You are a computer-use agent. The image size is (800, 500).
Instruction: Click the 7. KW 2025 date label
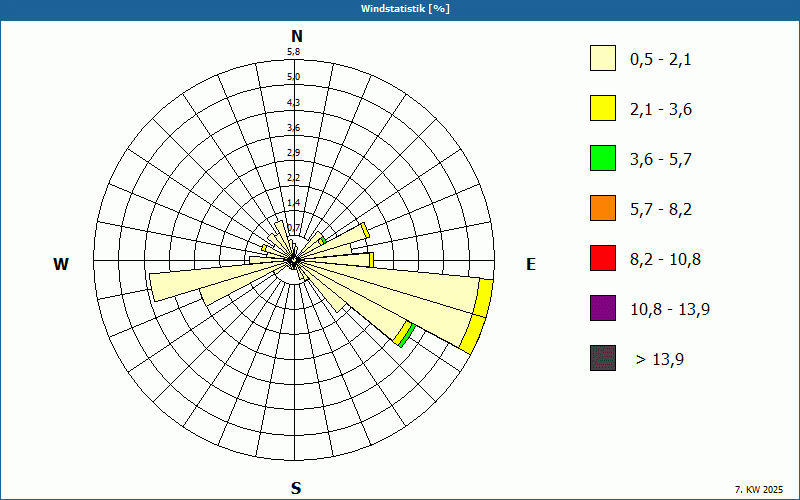(x=759, y=490)
